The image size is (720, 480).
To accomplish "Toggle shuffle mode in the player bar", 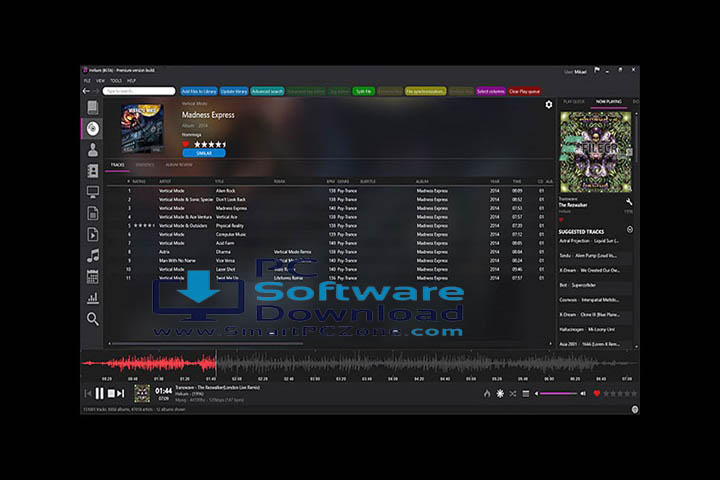I will [x=513, y=394].
